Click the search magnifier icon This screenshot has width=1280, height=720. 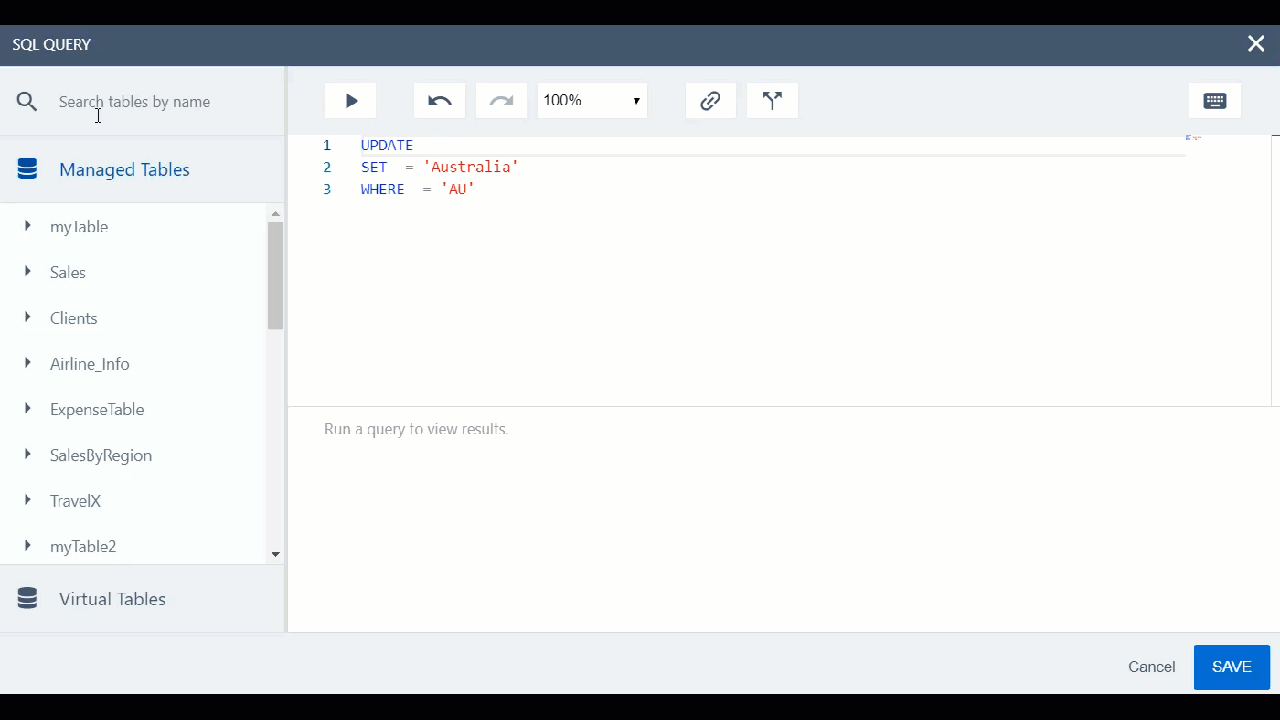(27, 102)
